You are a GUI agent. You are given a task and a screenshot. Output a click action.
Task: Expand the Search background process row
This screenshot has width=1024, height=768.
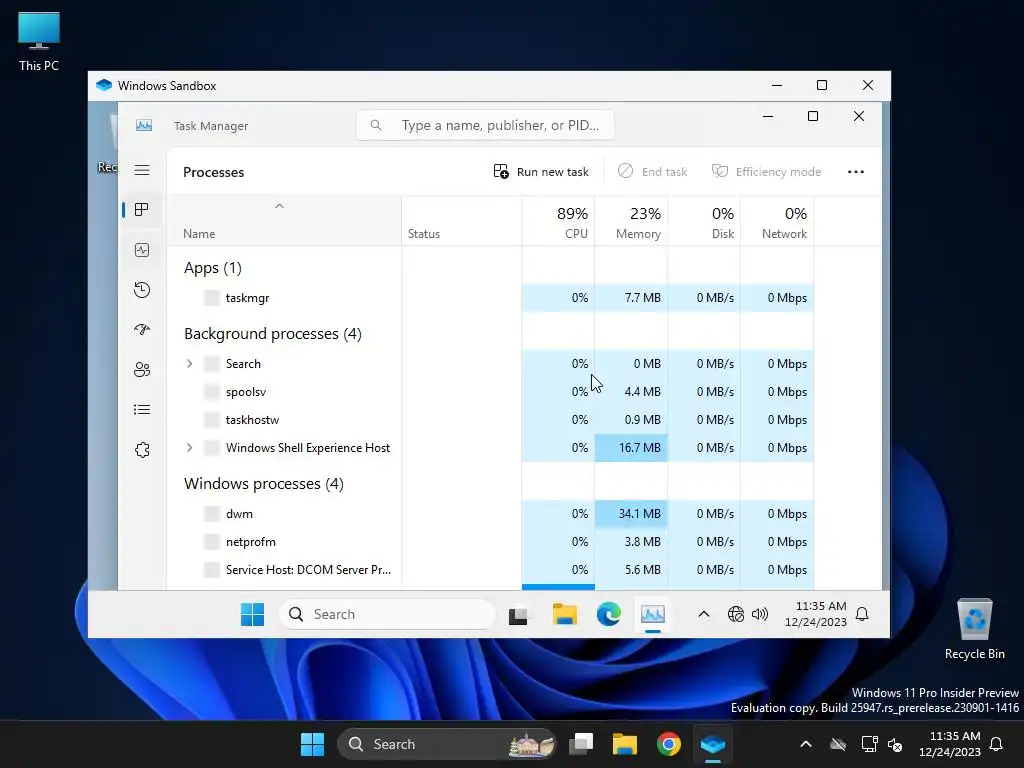point(189,364)
